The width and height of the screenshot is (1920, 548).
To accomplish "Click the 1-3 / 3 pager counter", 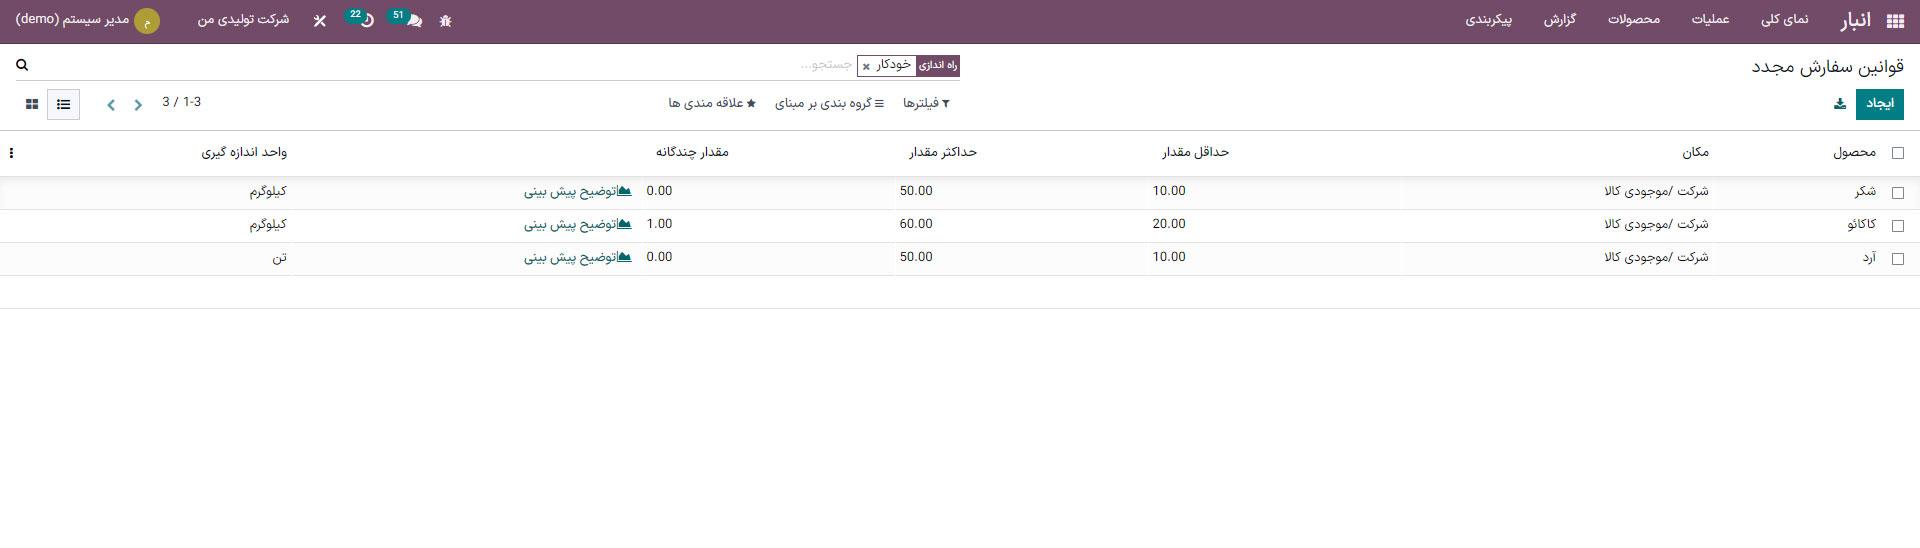I will point(182,102).
